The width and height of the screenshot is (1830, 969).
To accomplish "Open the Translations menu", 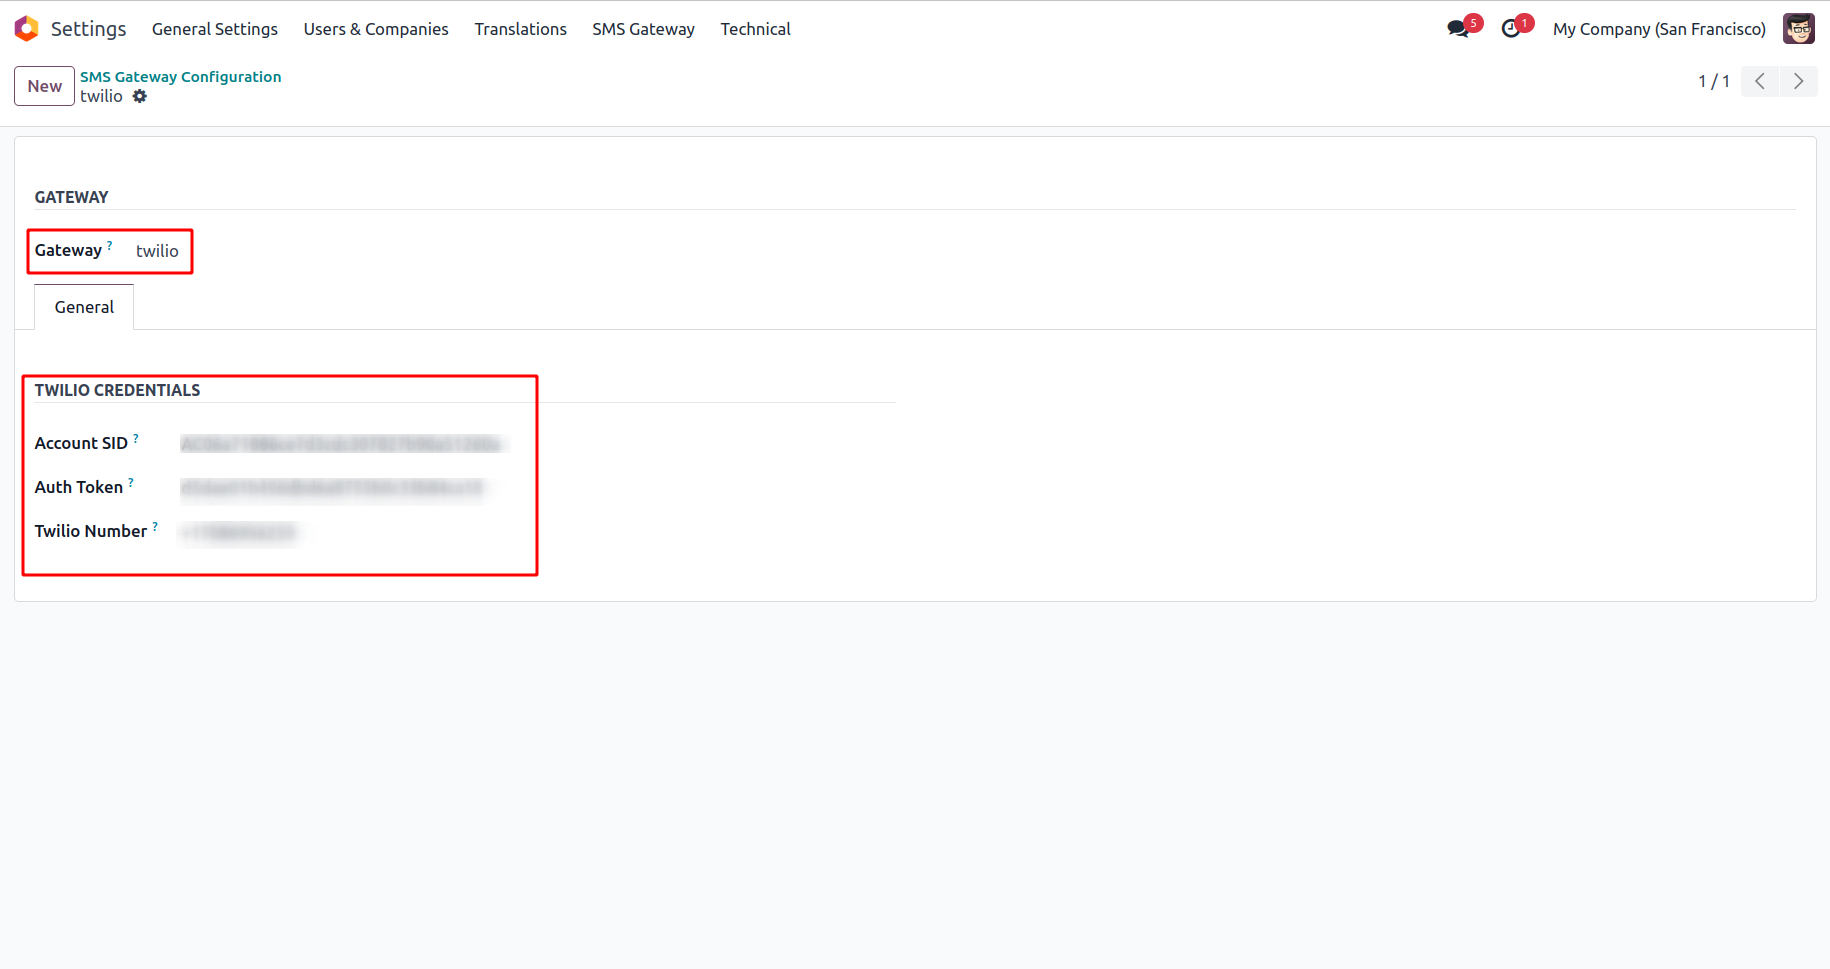I will [x=521, y=29].
